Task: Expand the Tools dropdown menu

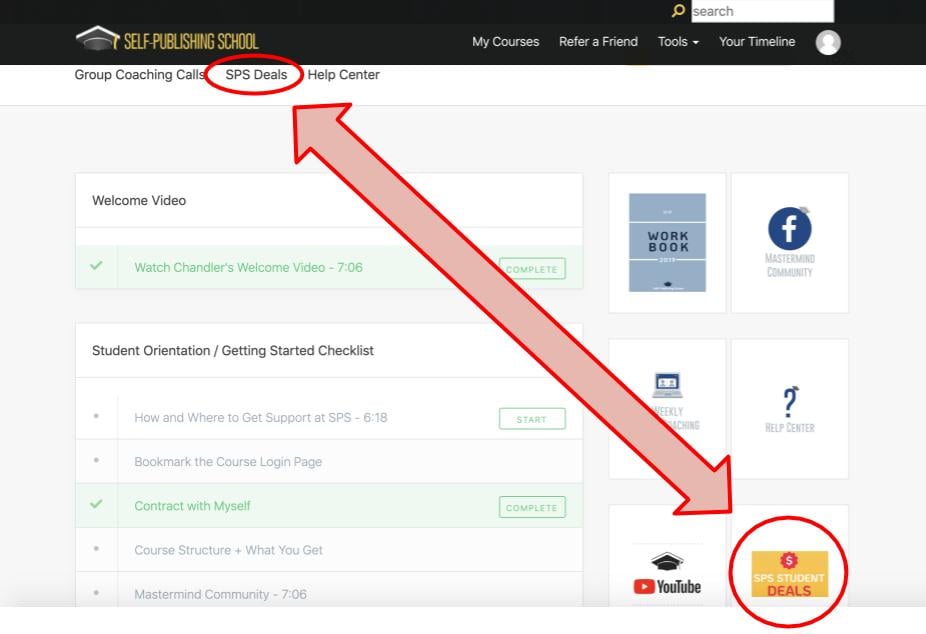Action: tap(678, 42)
